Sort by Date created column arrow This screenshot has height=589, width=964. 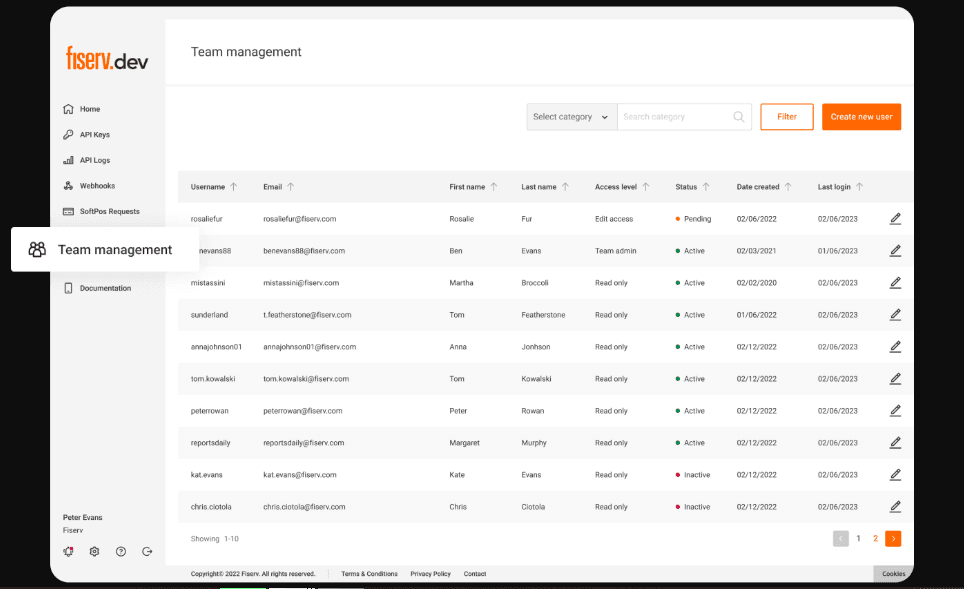pos(788,187)
